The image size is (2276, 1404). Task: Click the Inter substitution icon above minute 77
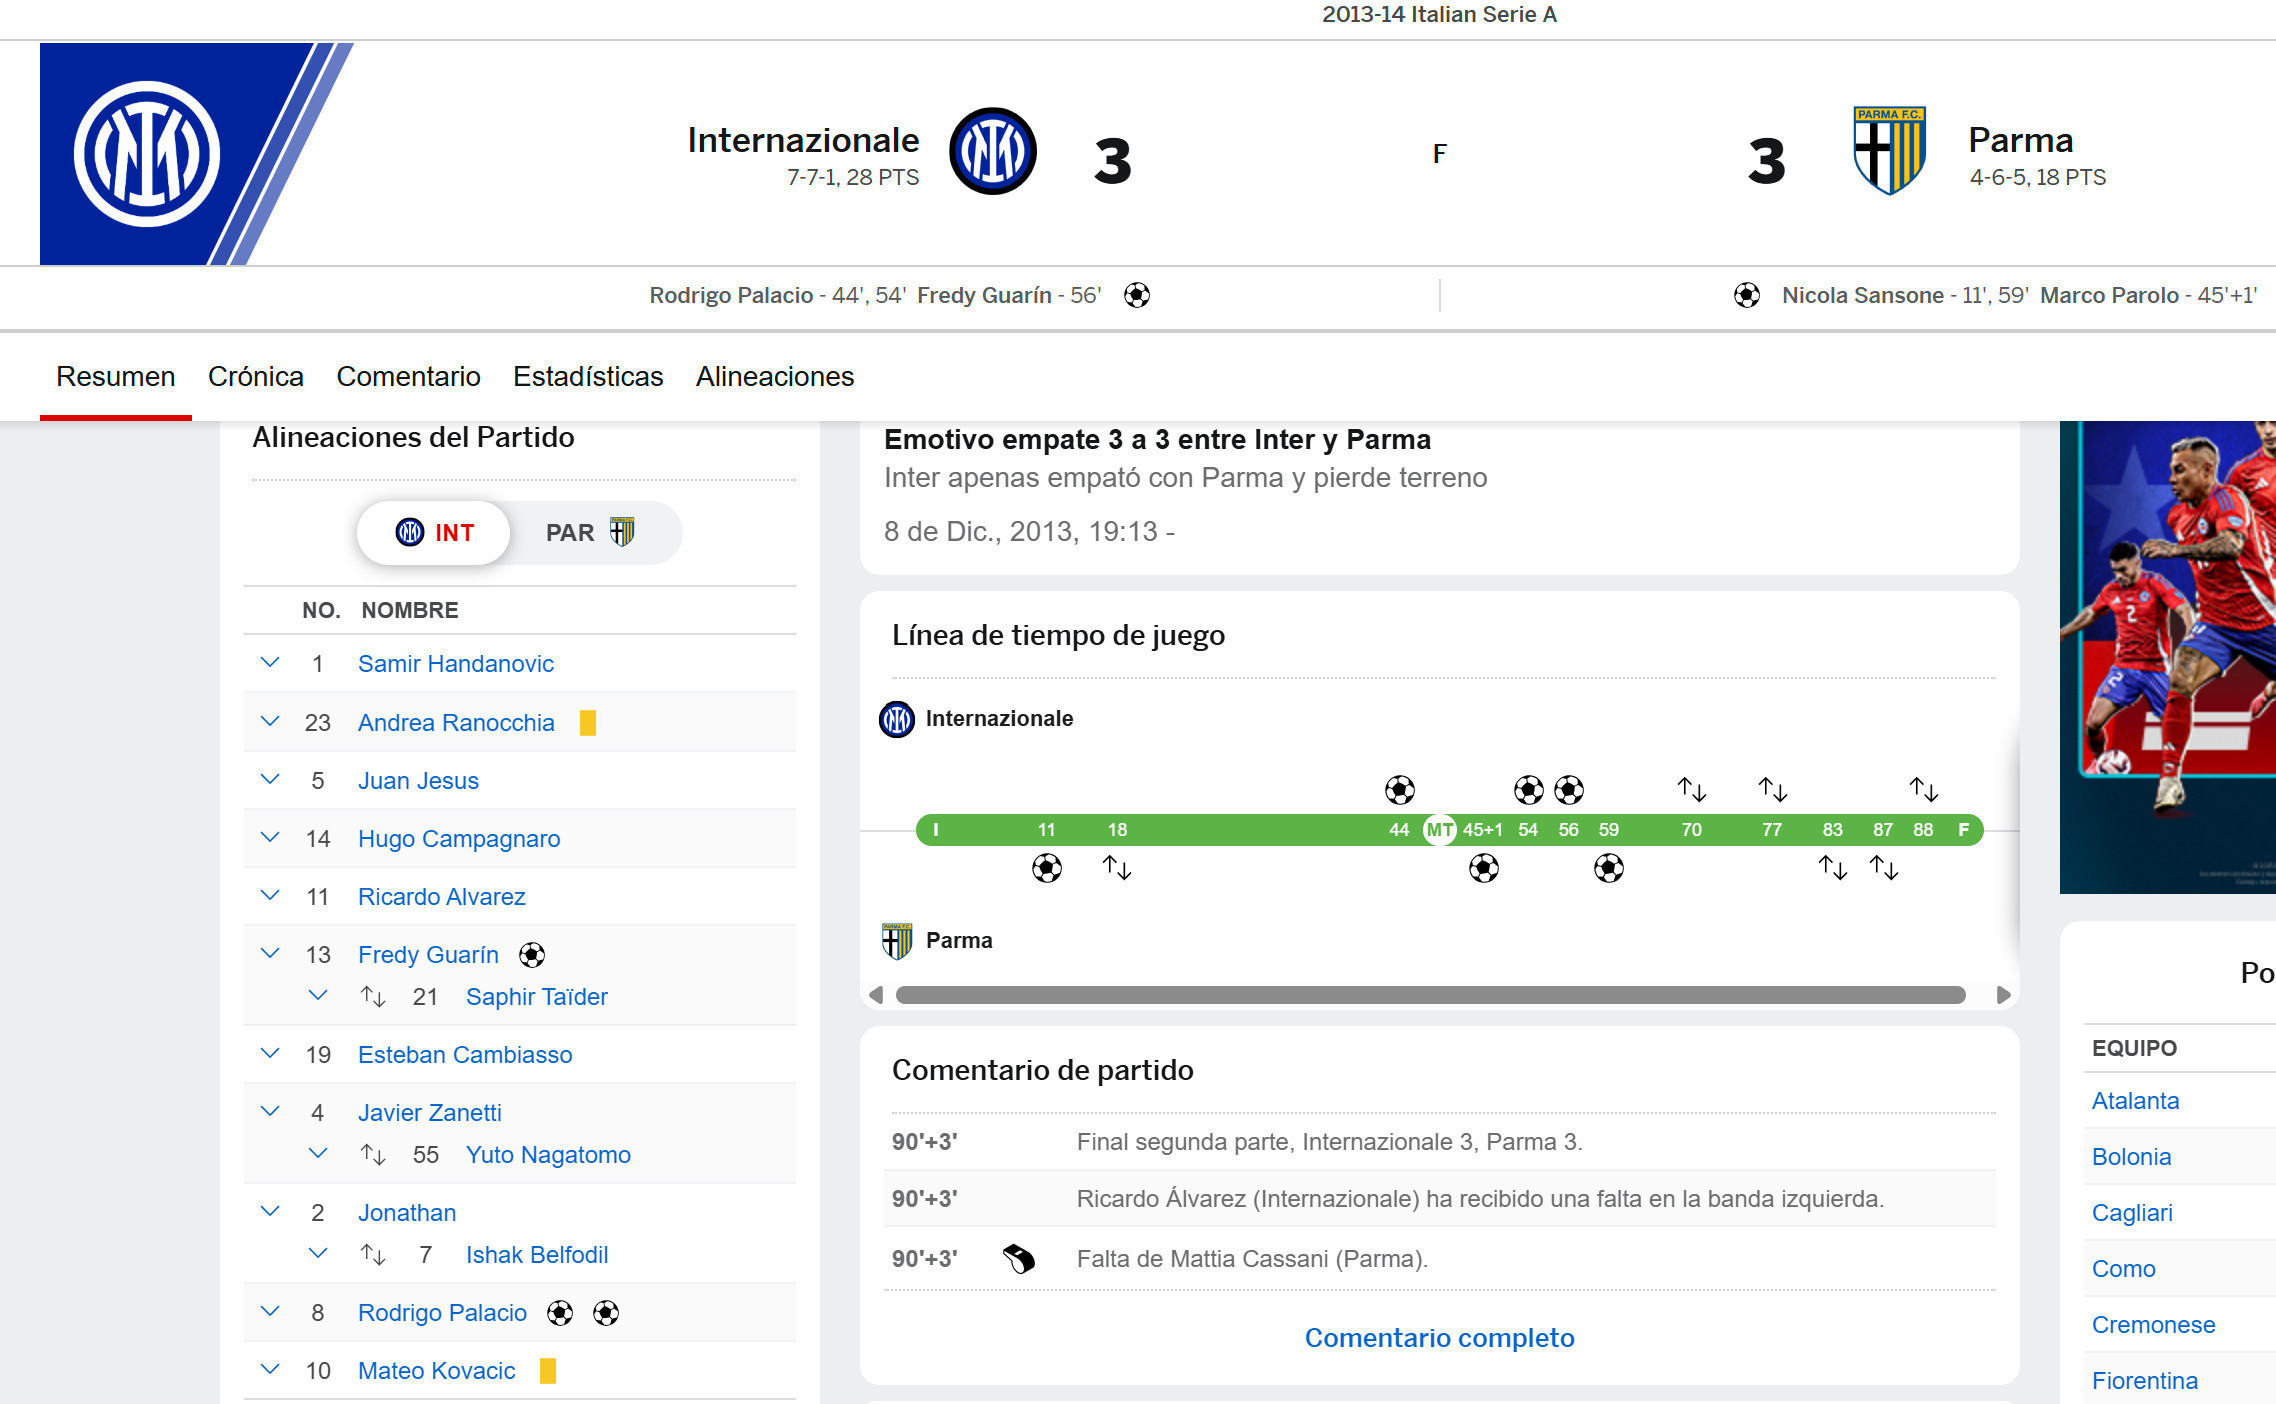click(1773, 790)
